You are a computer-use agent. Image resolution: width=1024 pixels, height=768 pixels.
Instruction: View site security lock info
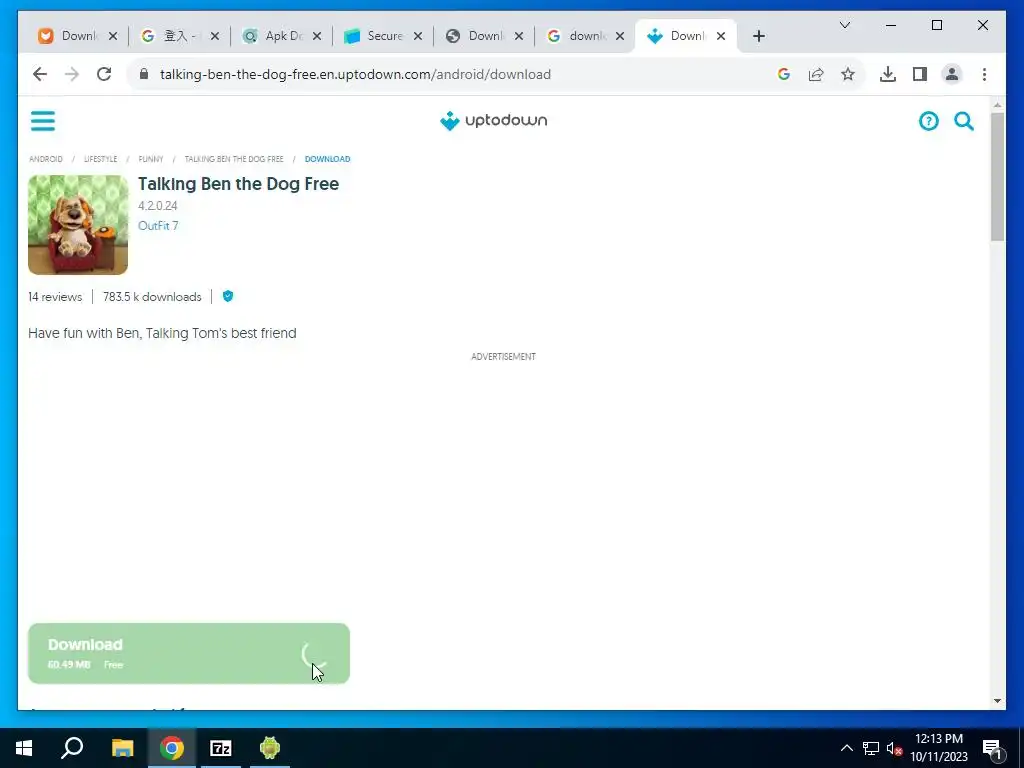(x=144, y=74)
